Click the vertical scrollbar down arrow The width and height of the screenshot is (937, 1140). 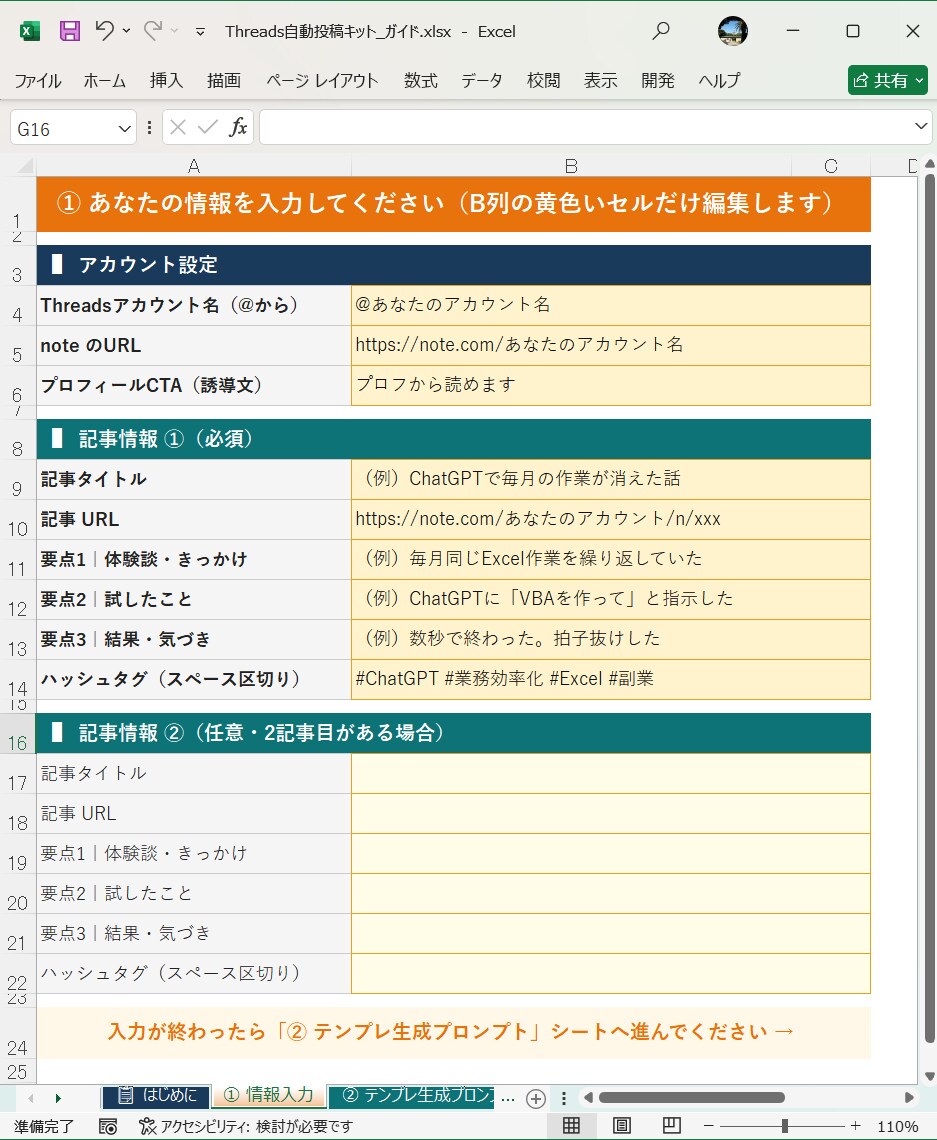[930, 1076]
